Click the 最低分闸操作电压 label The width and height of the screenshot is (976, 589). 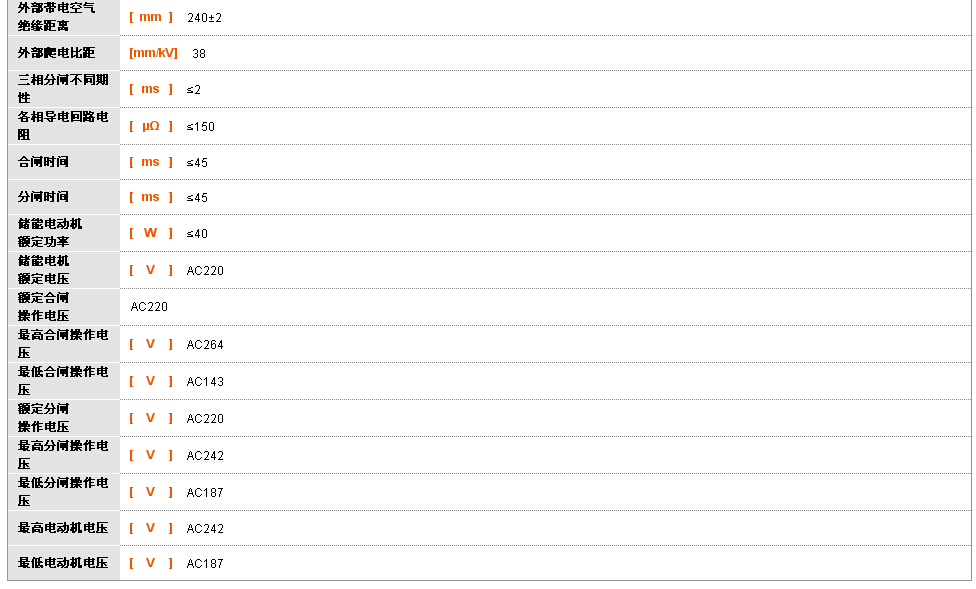tap(63, 492)
